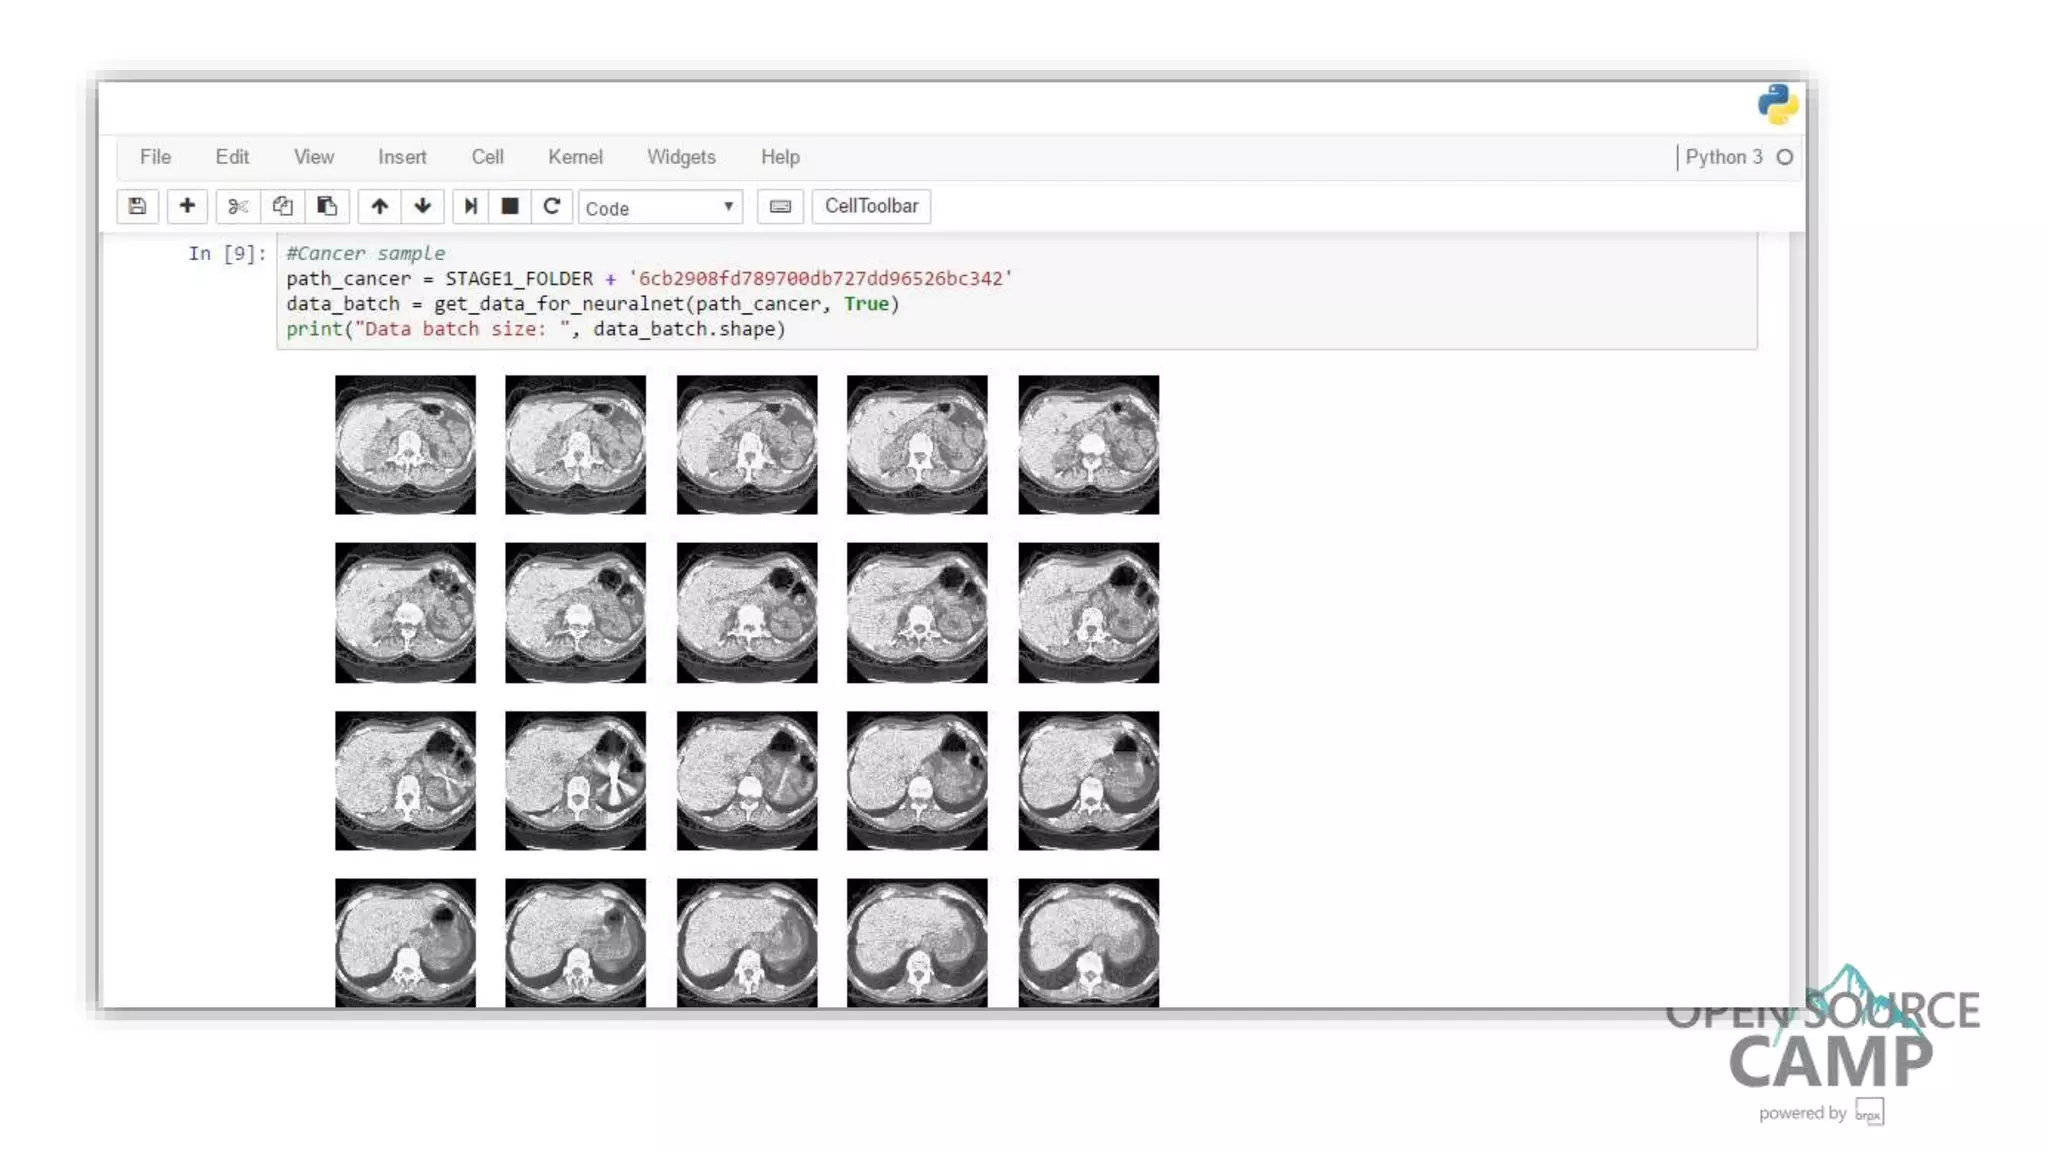Open the Widgets menu
The height and width of the screenshot is (1152, 2048).
click(681, 157)
